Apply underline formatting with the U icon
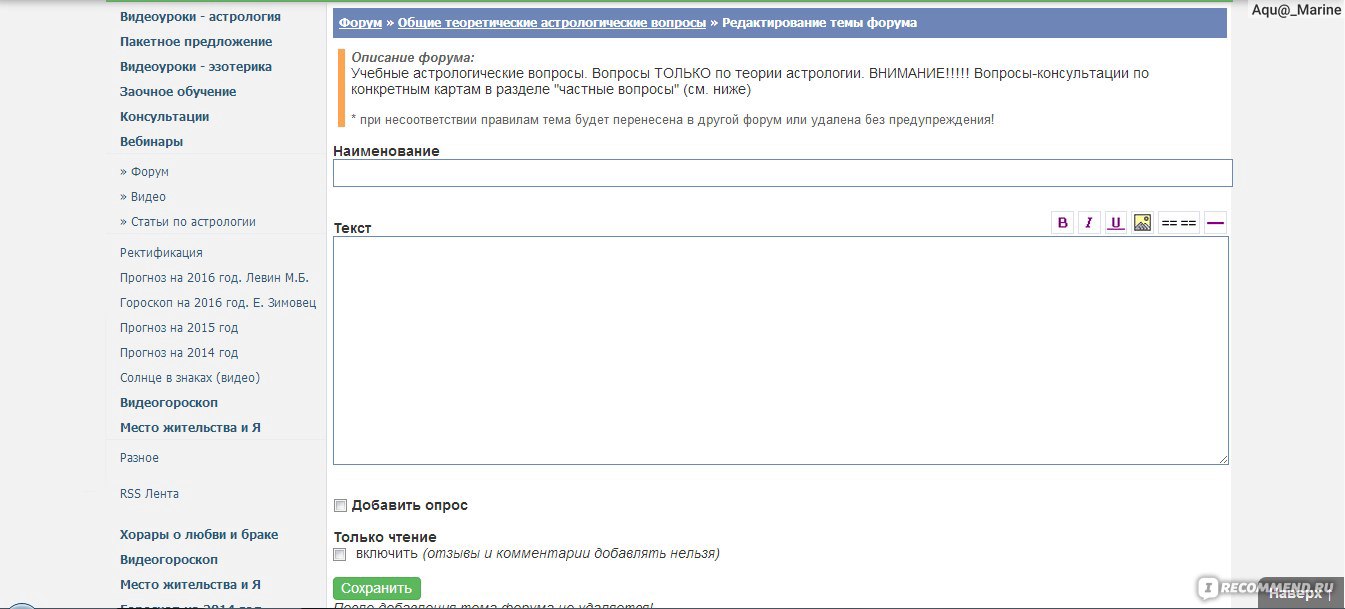Image resolution: width=1345 pixels, height=609 pixels. coord(1116,222)
